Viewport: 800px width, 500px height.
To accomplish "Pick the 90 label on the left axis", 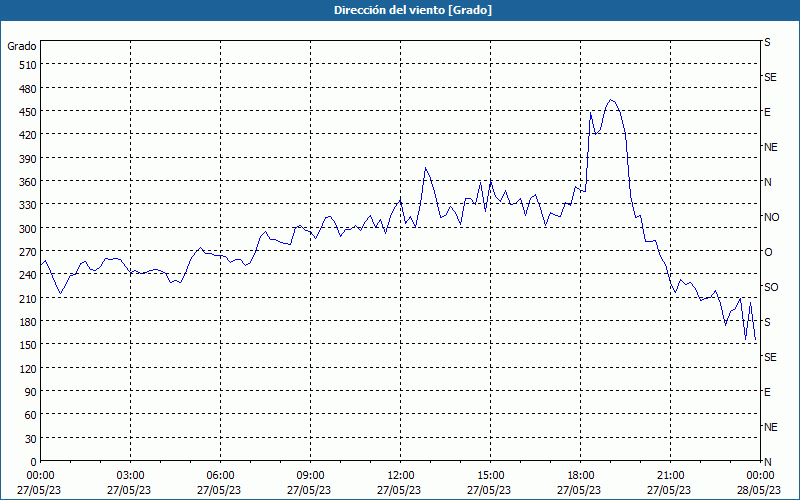I will point(31,392).
